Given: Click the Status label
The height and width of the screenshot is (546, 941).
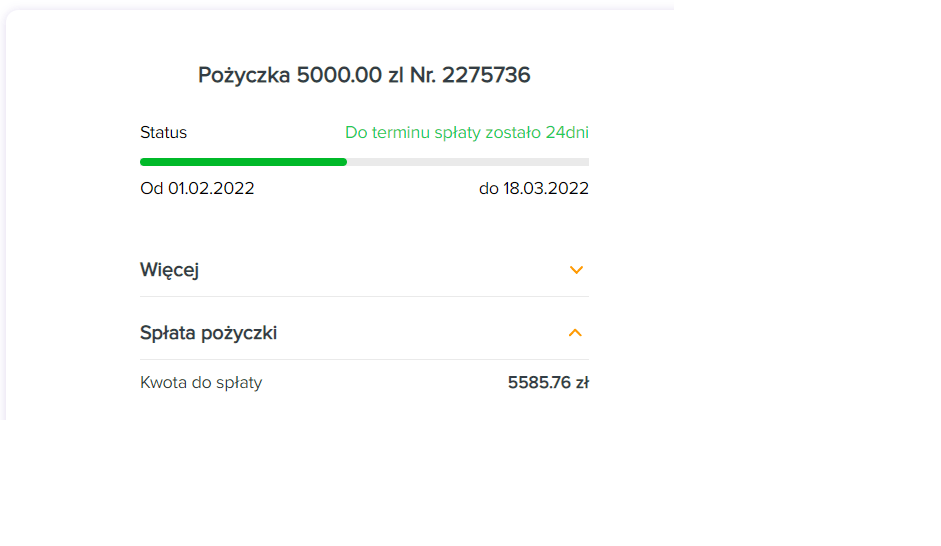Looking at the screenshot, I should coord(163,132).
